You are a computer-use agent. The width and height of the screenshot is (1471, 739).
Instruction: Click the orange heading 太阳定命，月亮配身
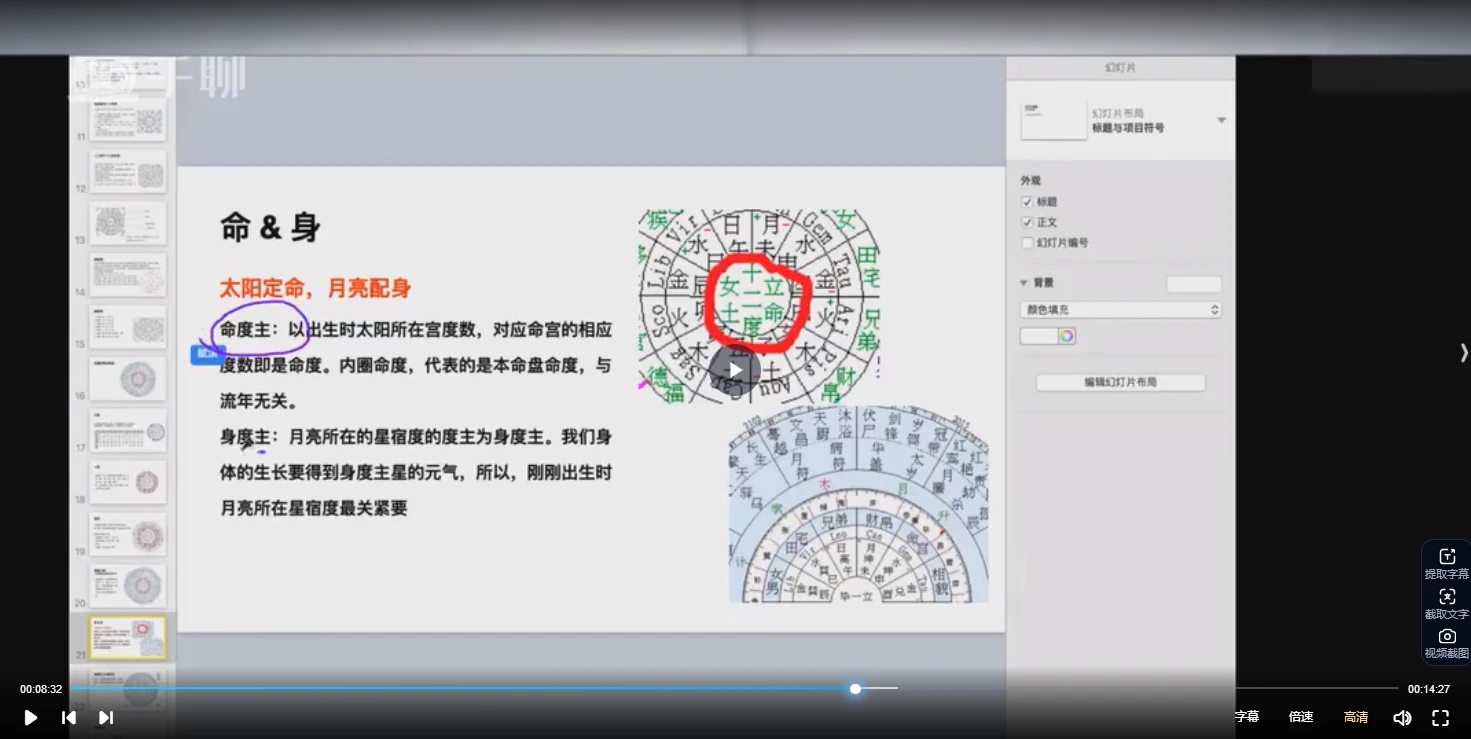[x=315, y=289]
